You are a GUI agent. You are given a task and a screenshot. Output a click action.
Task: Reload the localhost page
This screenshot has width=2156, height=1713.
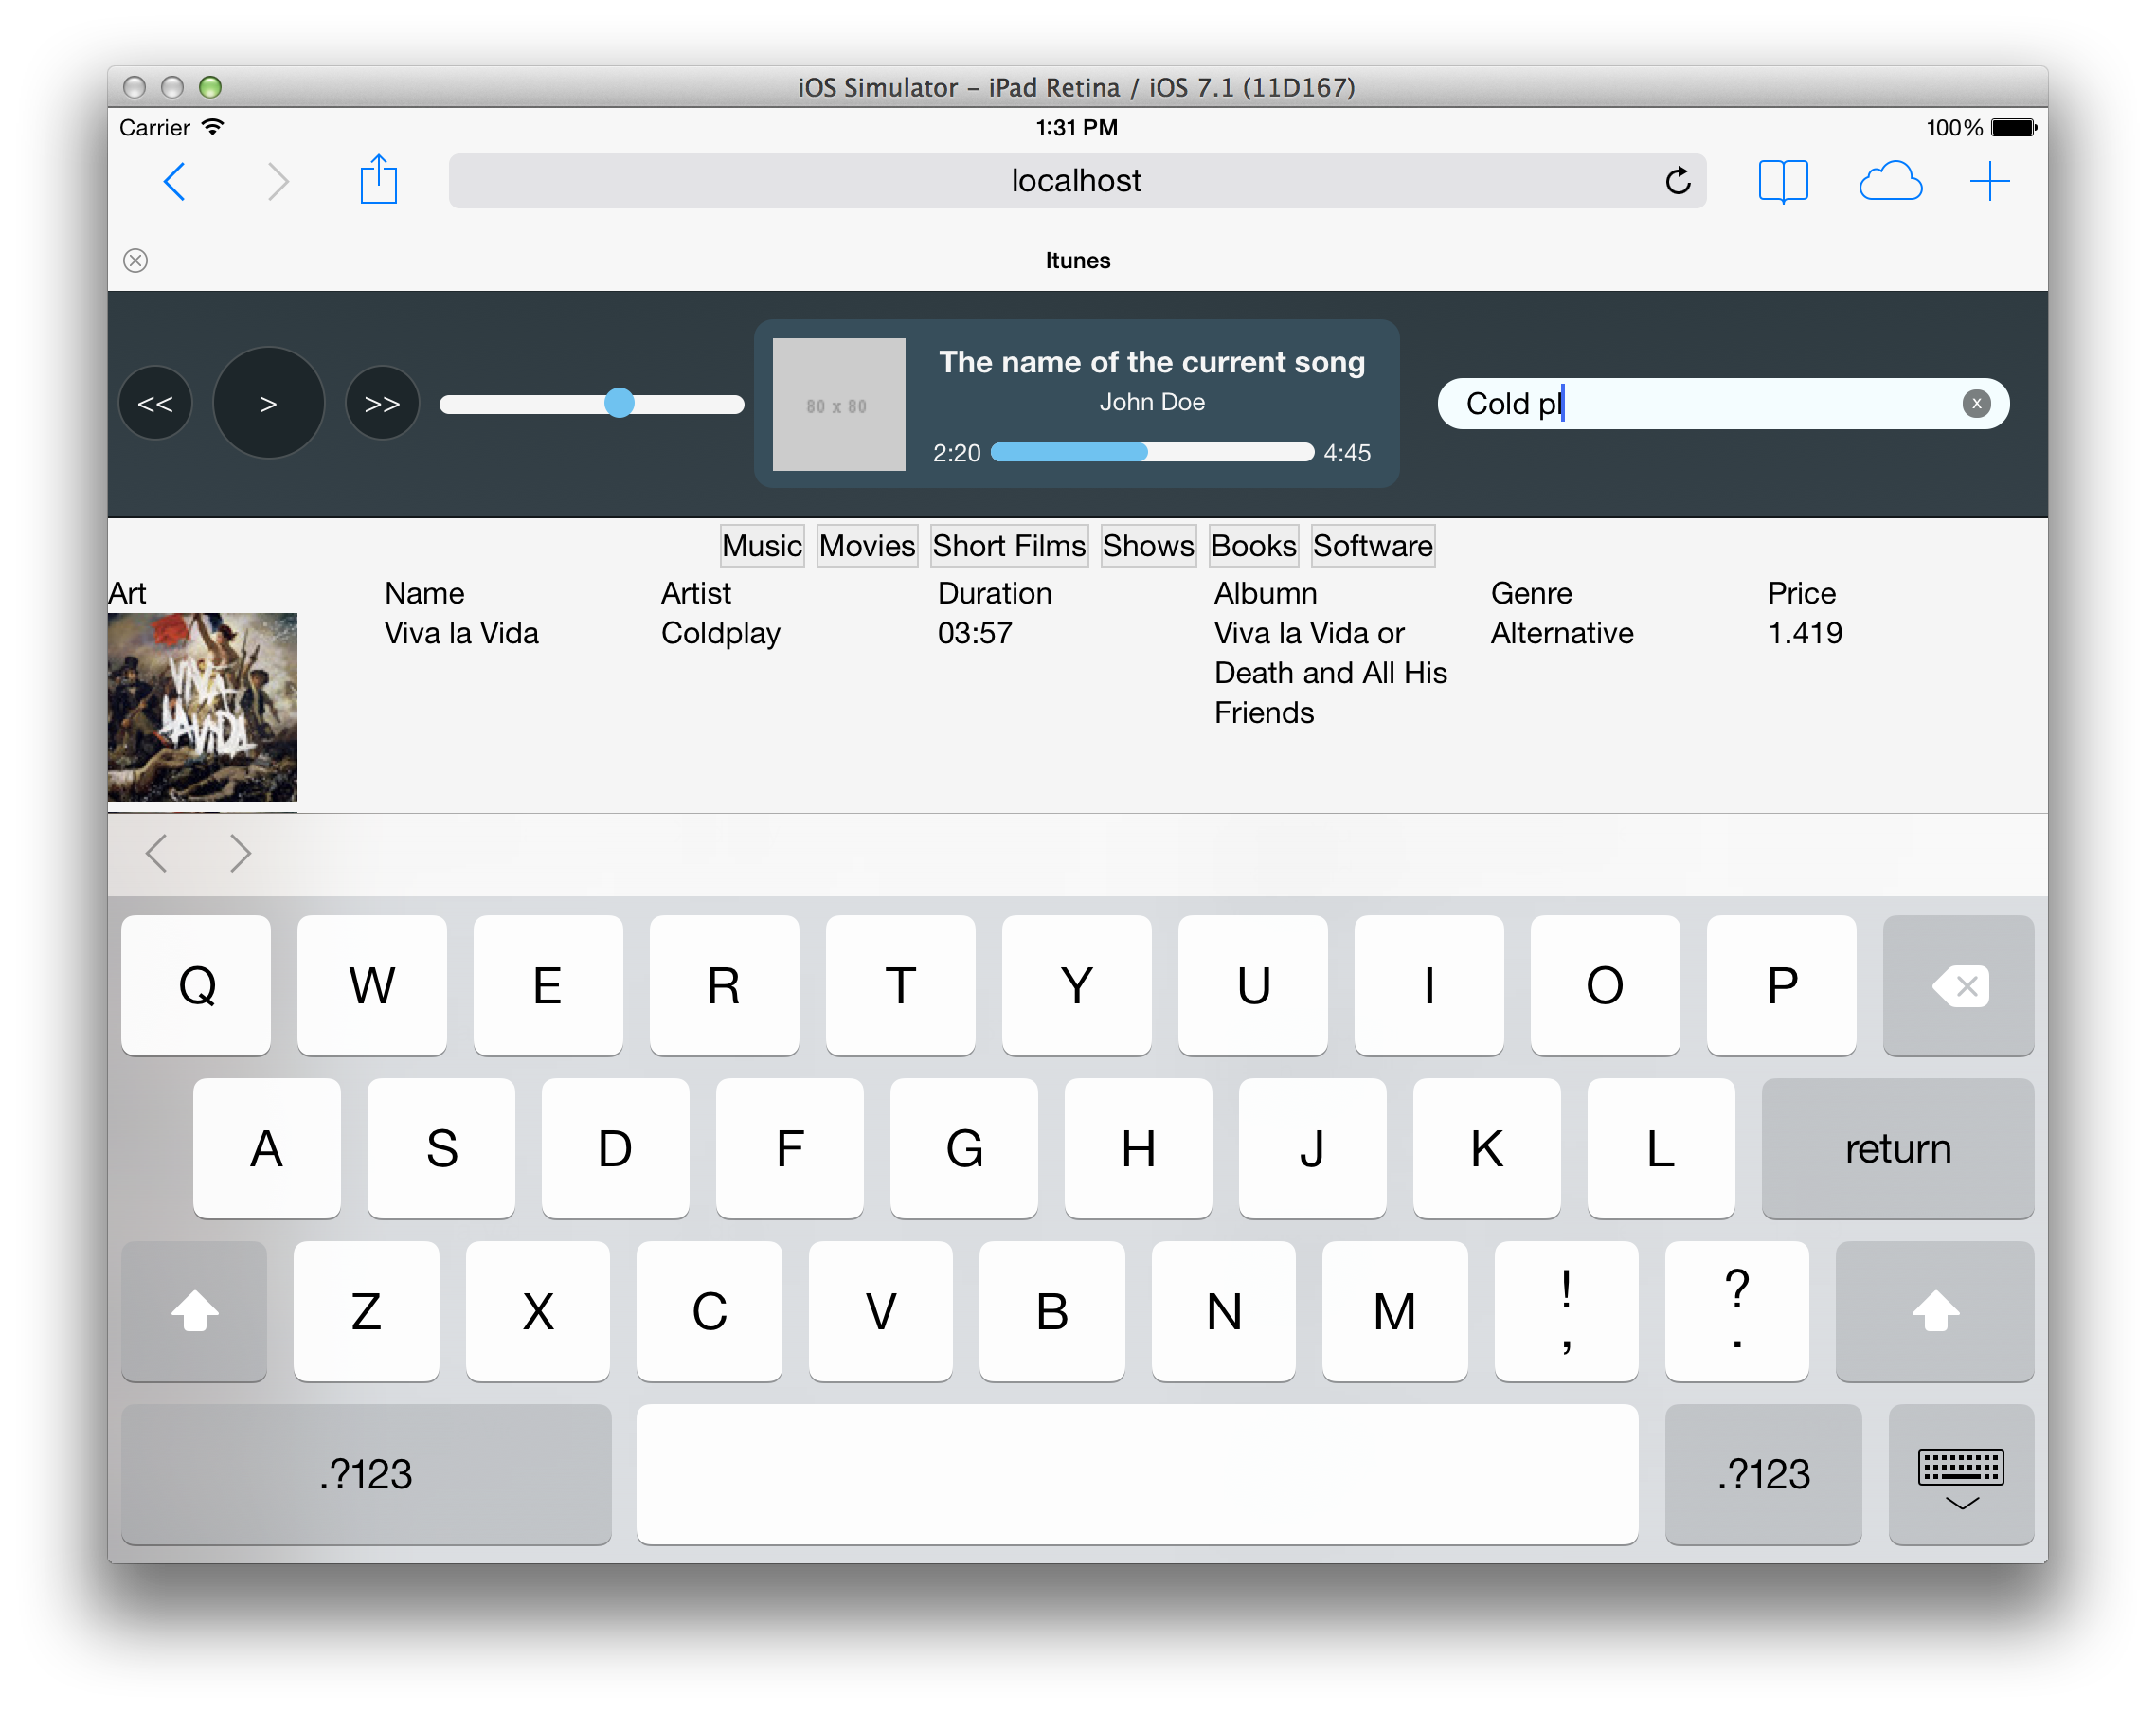1678,181
